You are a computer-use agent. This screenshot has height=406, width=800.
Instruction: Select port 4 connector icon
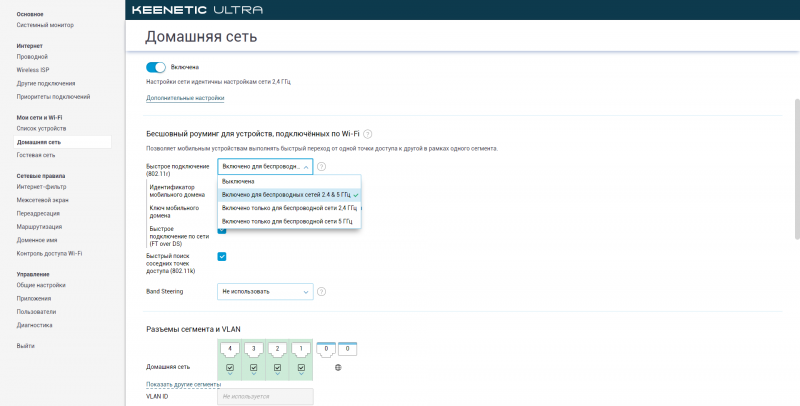pos(230,350)
